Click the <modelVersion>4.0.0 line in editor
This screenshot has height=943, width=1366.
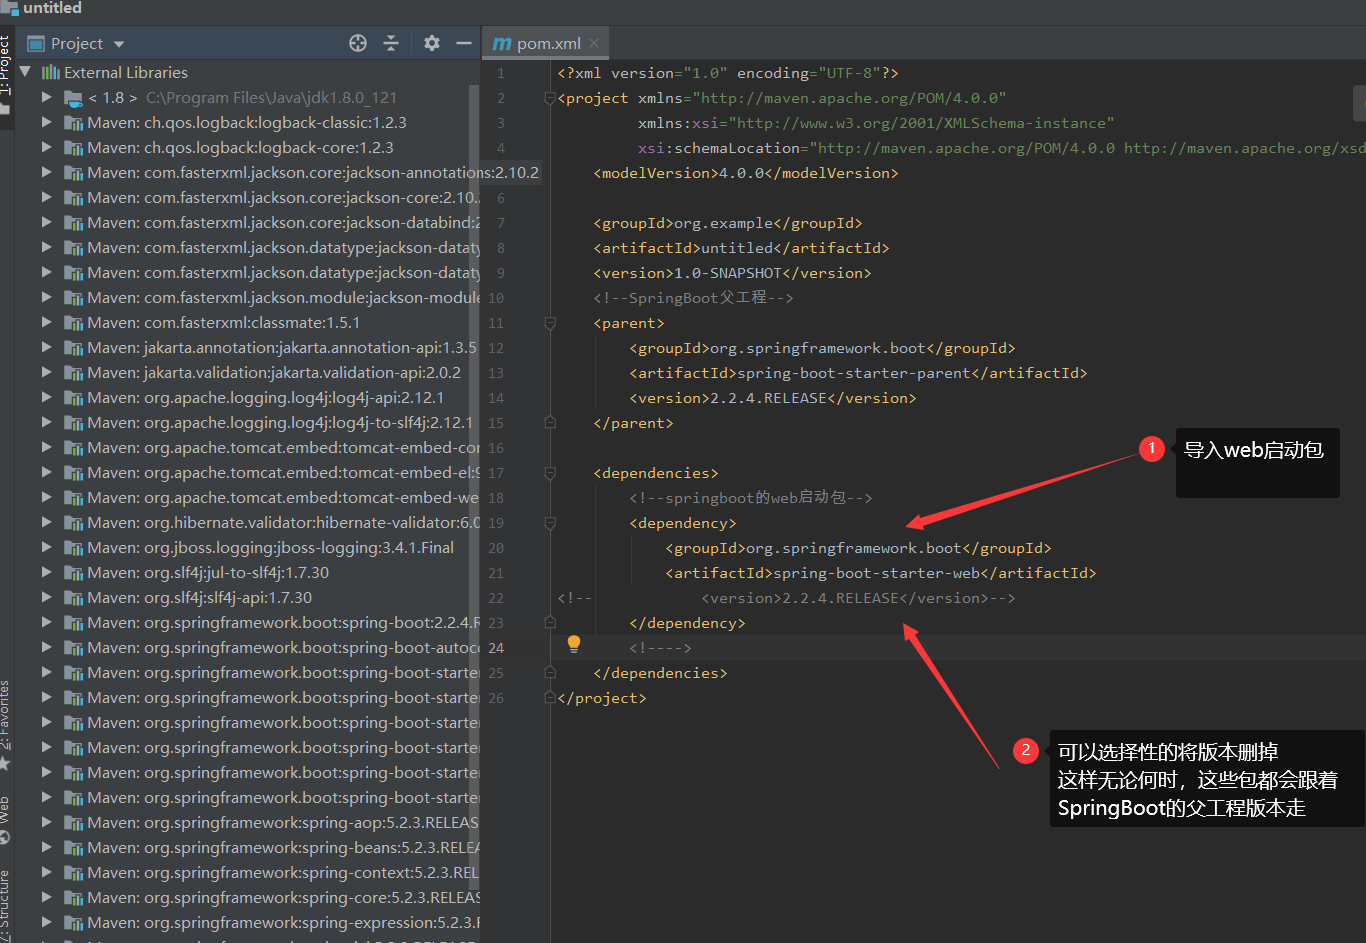coord(746,173)
